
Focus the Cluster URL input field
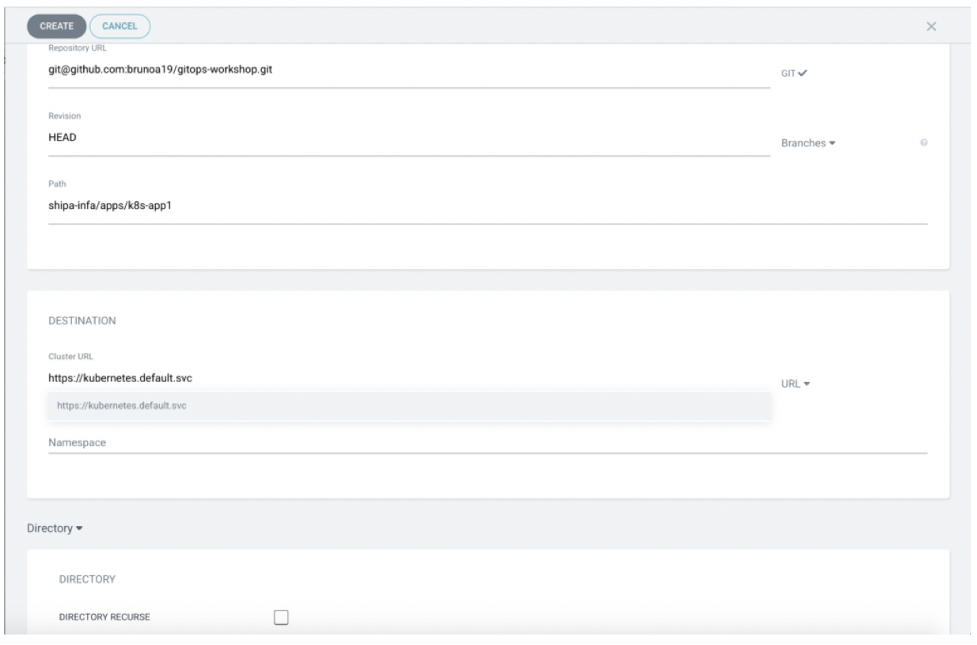(x=408, y=378)
